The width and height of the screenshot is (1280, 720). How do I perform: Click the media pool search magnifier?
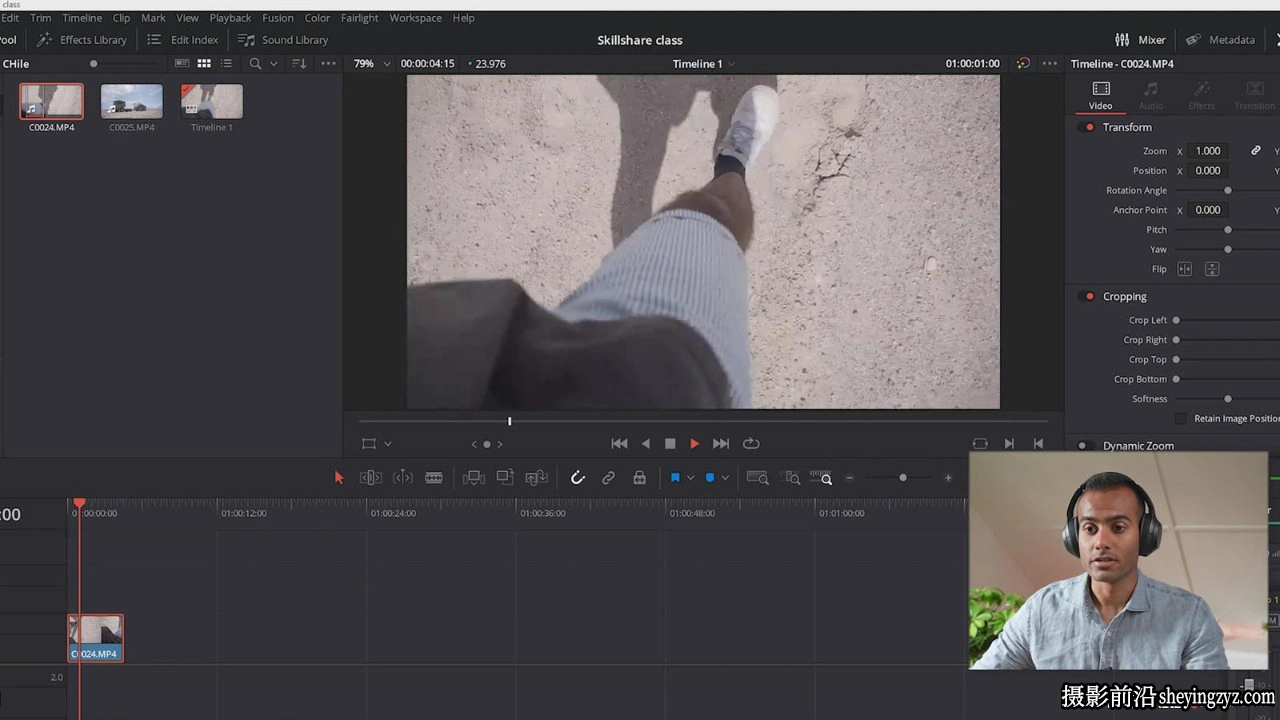coord(255,63)
